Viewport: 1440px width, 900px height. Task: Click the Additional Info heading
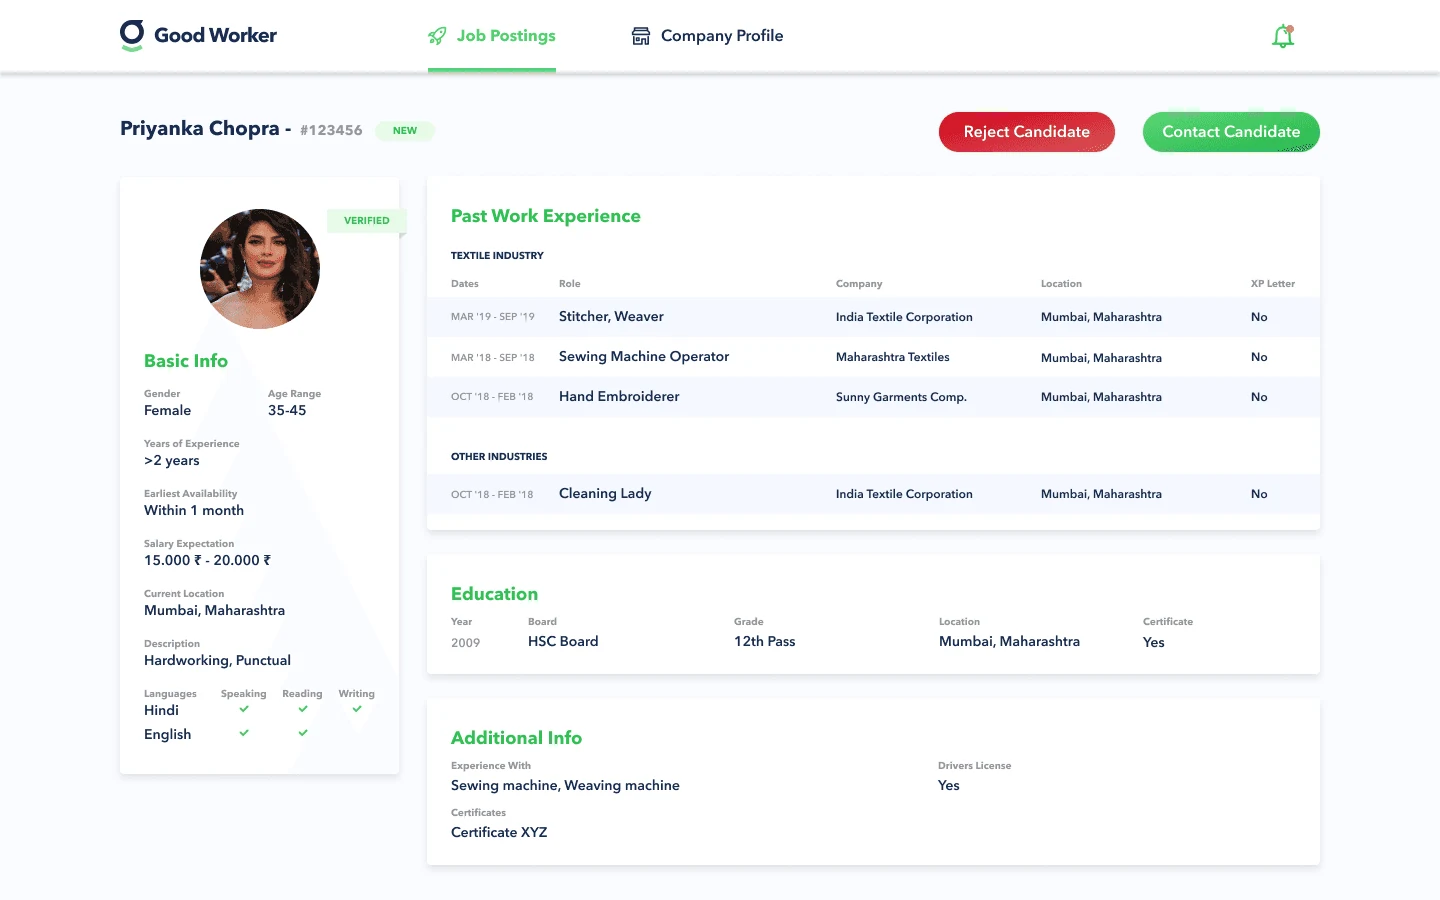(x=516, y=738)
